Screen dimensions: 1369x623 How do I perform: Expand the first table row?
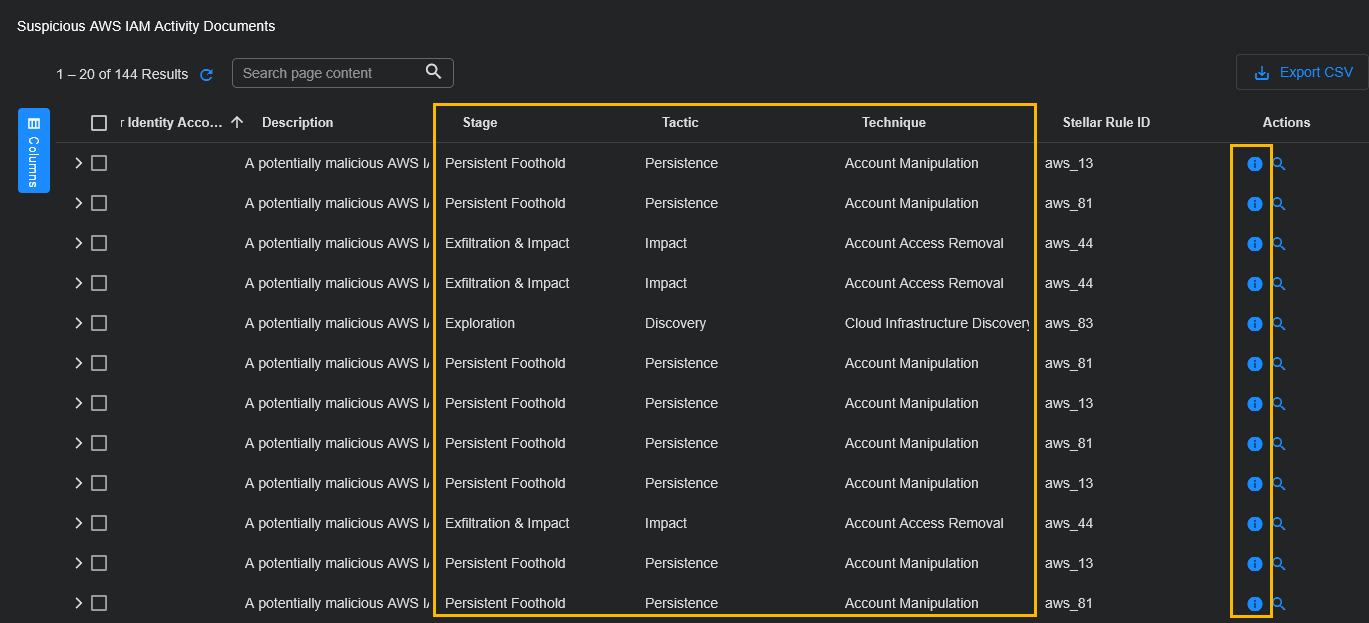coord(79,163)
